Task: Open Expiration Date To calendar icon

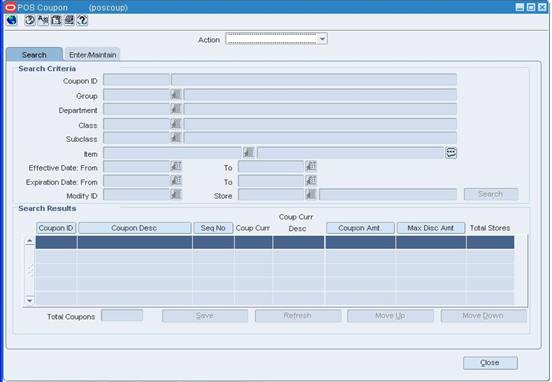Action: (310, 181)
